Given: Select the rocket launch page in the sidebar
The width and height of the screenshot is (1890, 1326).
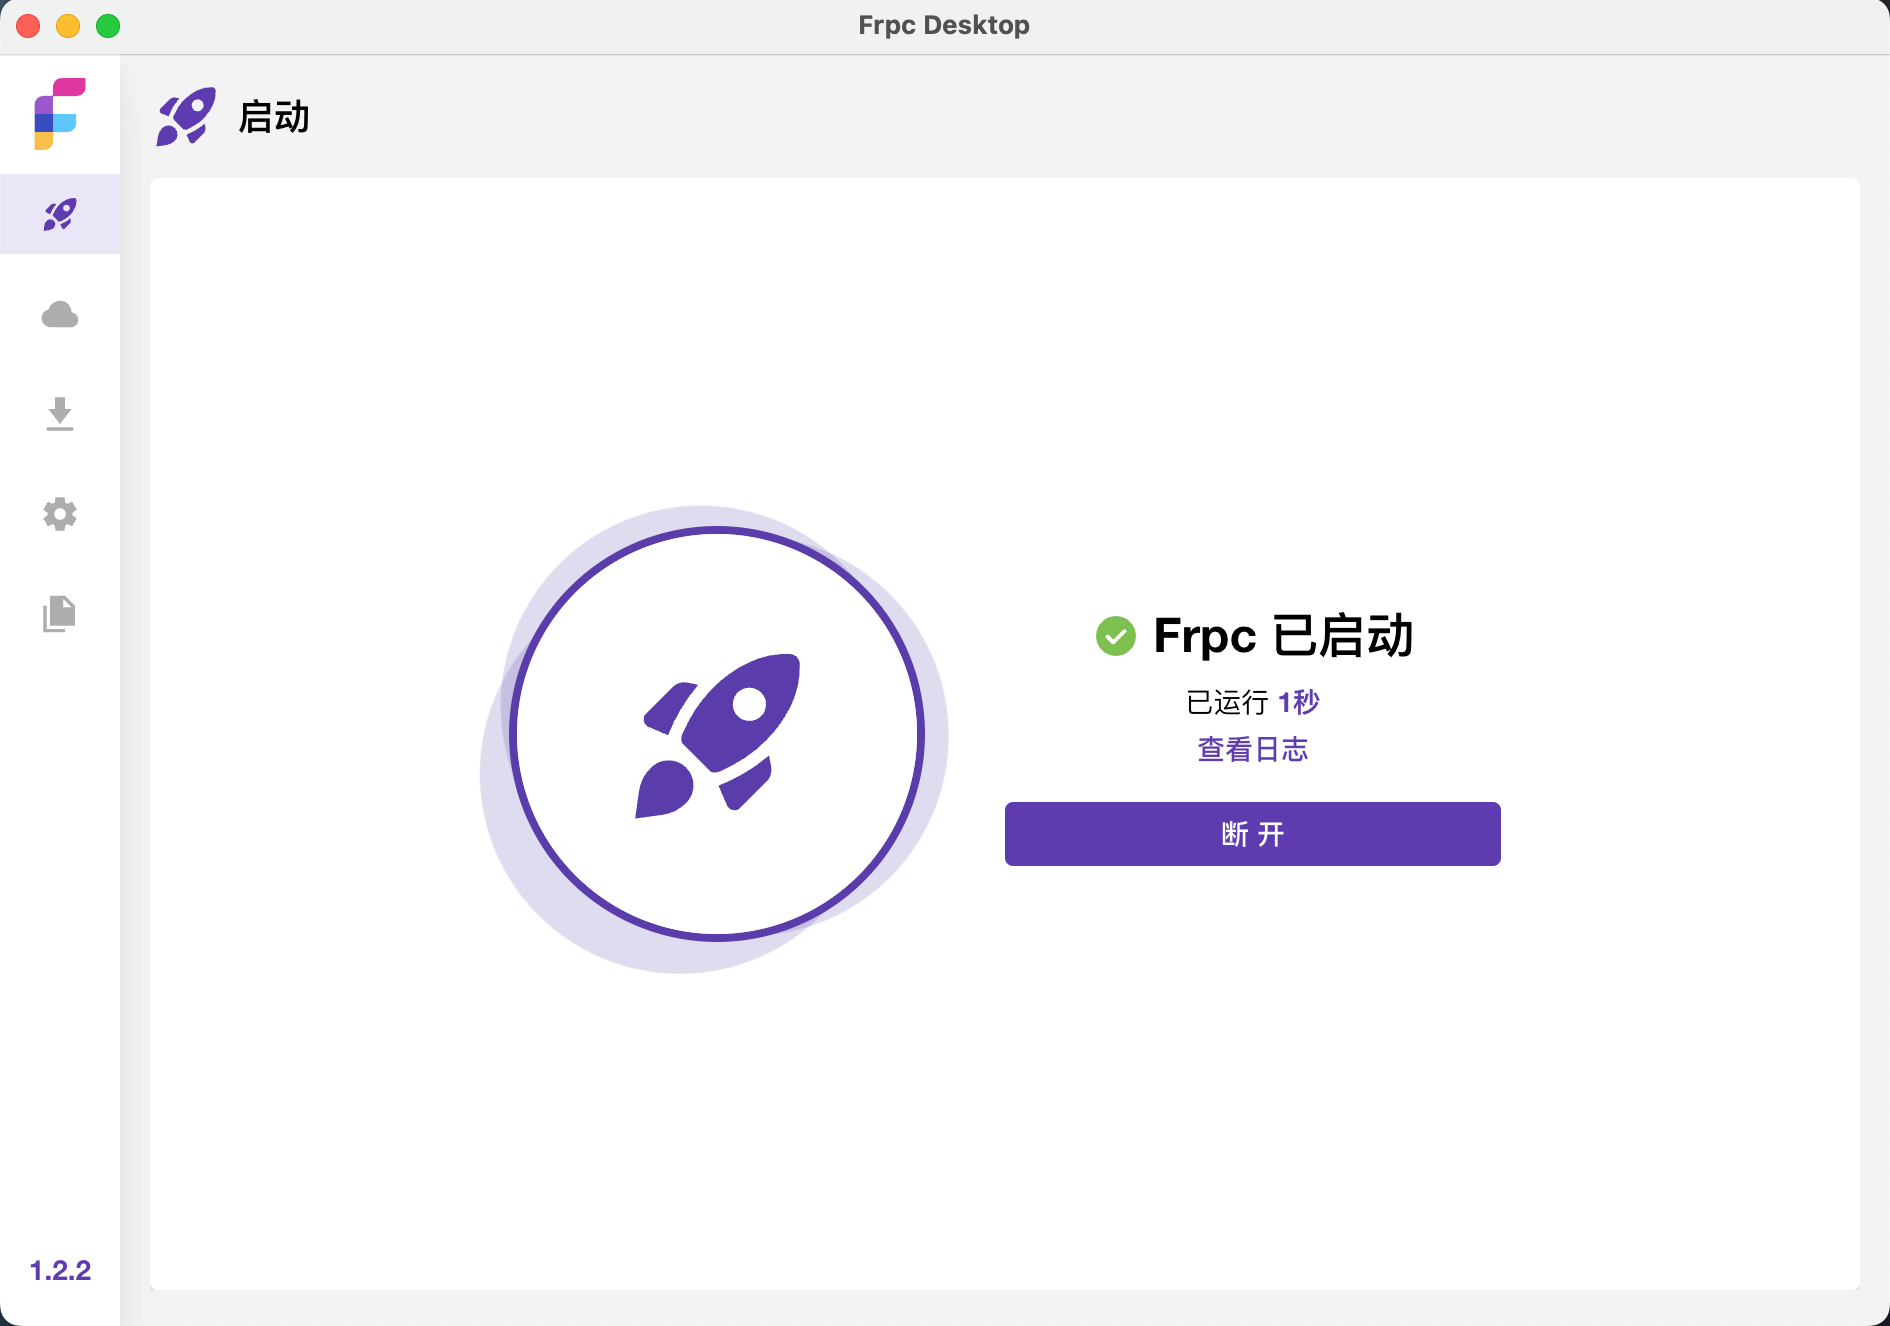Looking at the screenshot, I should [x=60, y=214].
